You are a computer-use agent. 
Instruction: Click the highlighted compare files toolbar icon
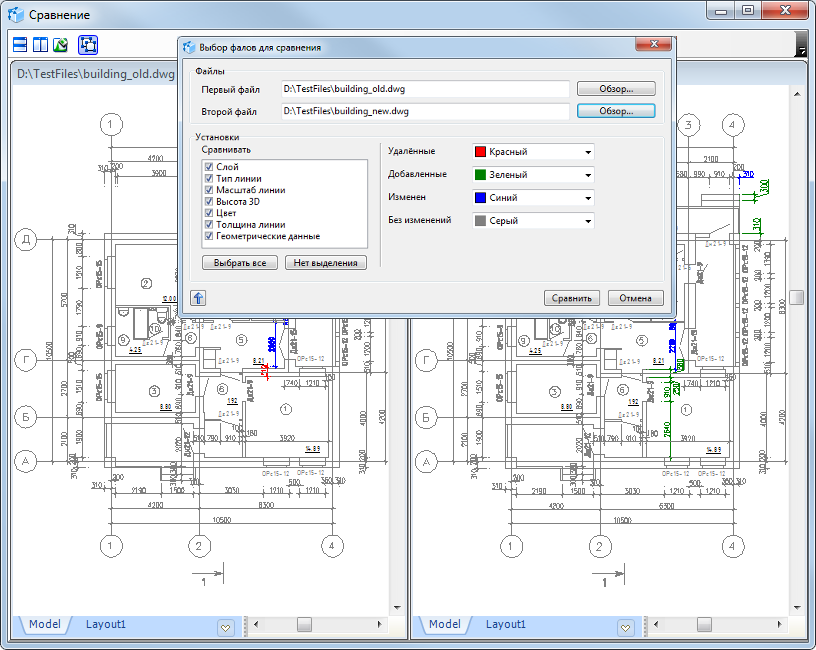[x=87, y=45]
